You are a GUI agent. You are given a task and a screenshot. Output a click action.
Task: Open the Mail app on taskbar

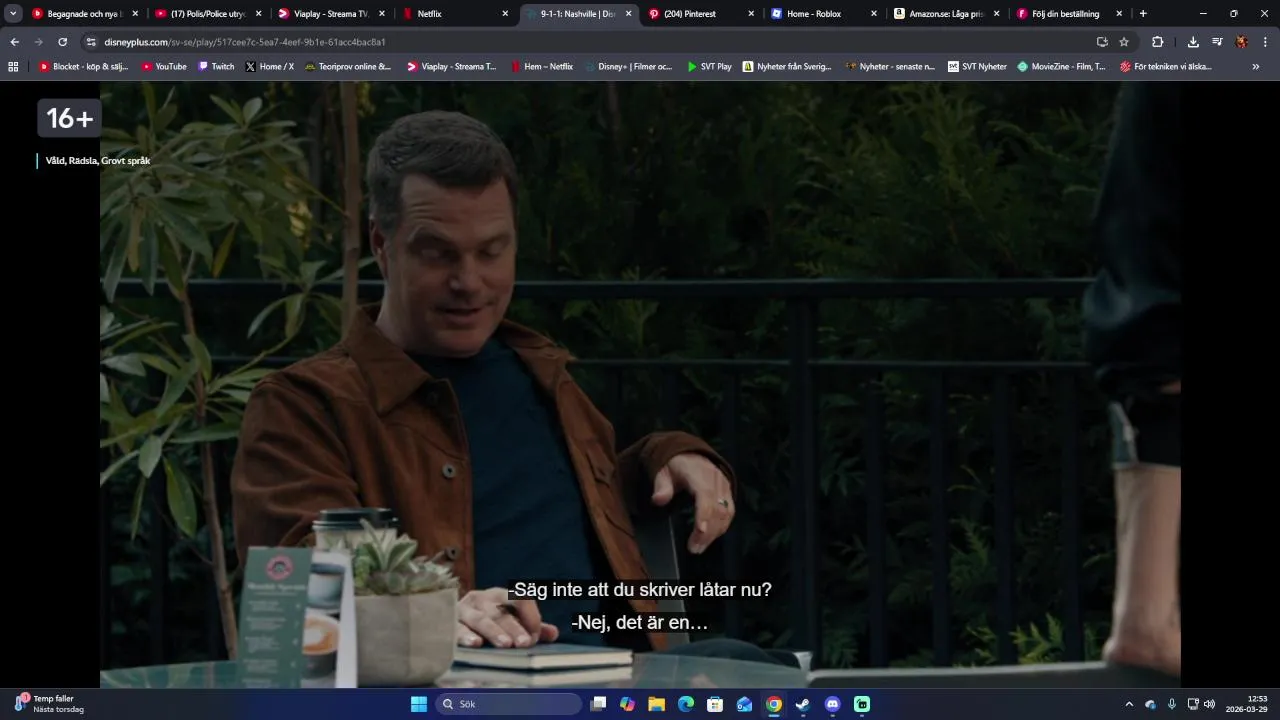click(744, 704)
